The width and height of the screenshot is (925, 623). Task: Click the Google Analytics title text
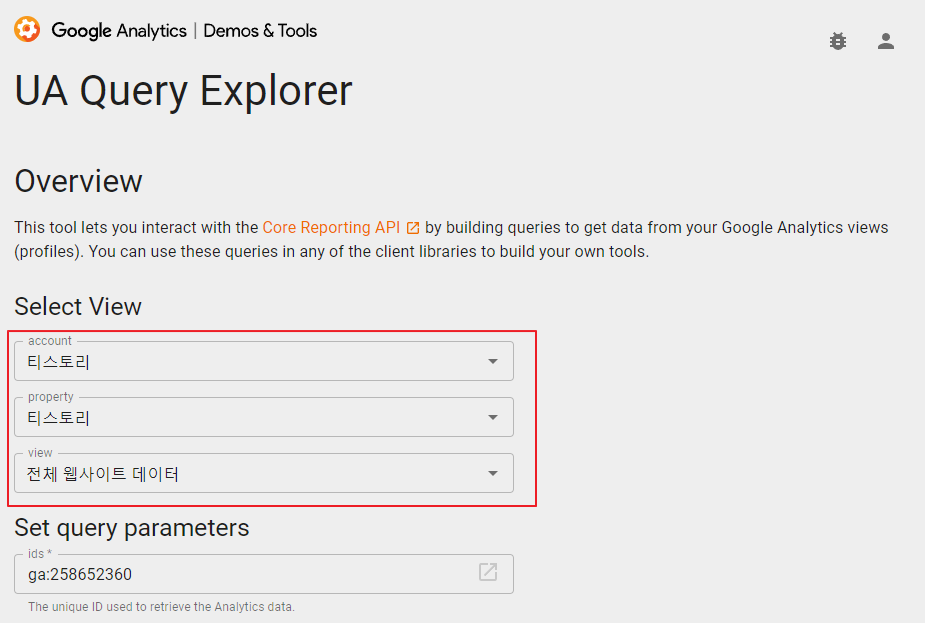pyautogui.click(x=119, y=31)
